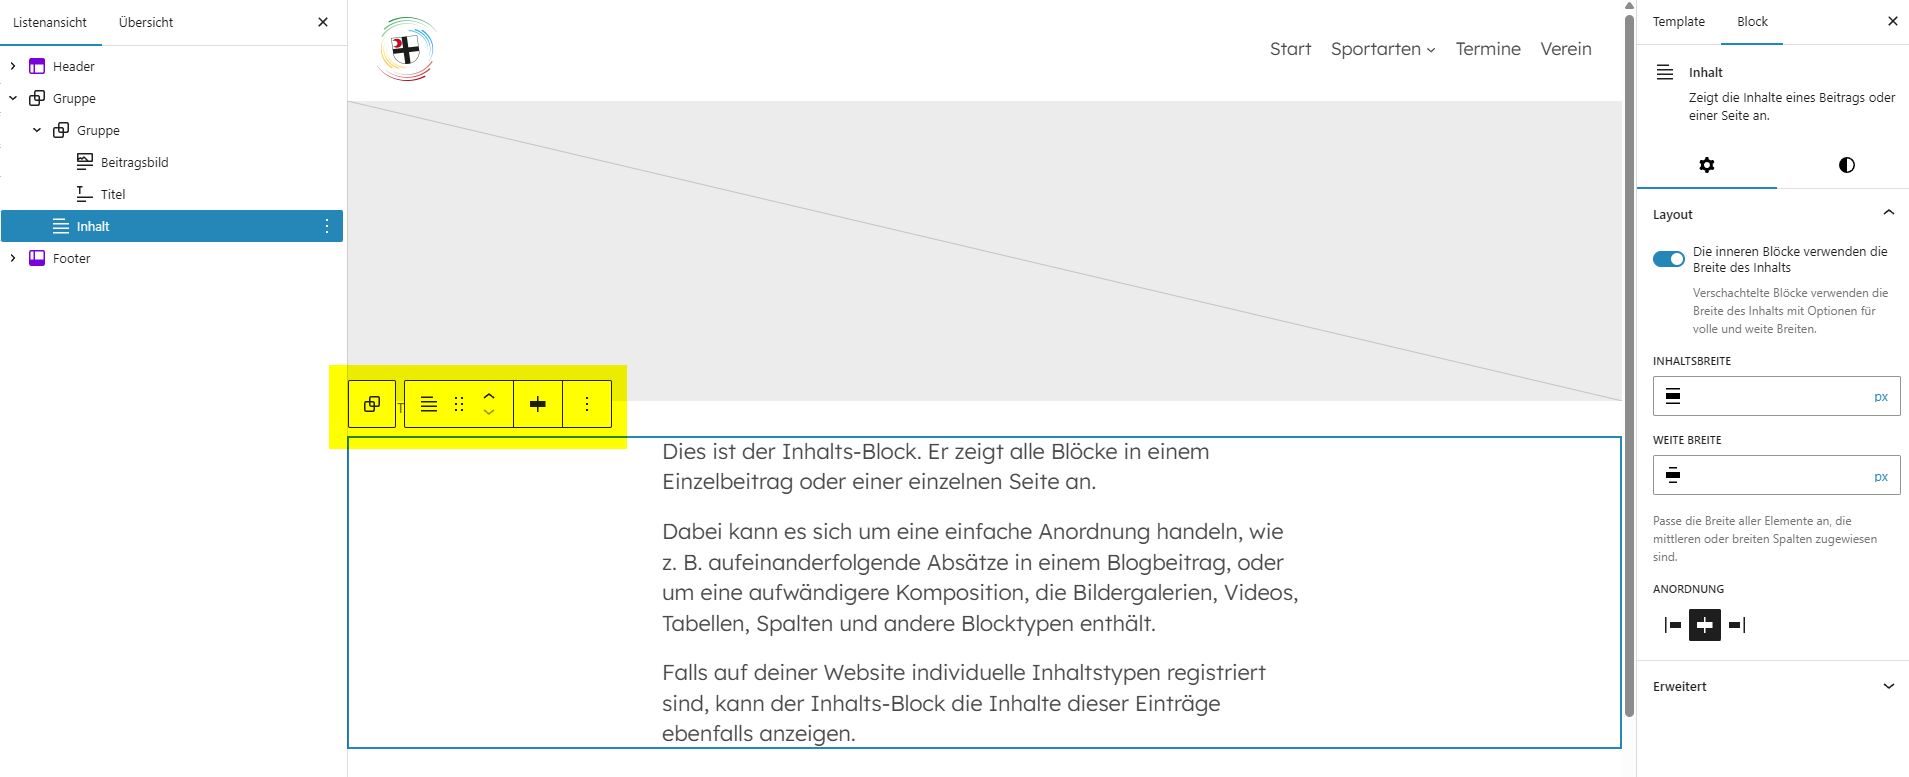Viewport: 1909px width, 777px height.
Task: Select right-justify Anordnung option
Action: point(1737,625)
